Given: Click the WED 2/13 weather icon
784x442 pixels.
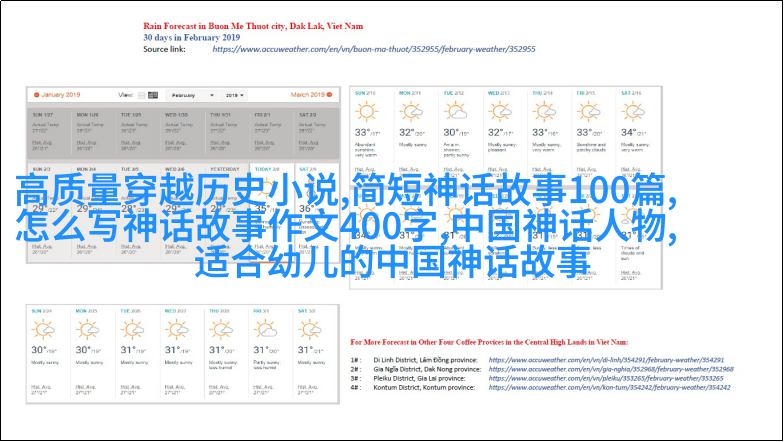Looking at the screenshot, I should (500, 112).
